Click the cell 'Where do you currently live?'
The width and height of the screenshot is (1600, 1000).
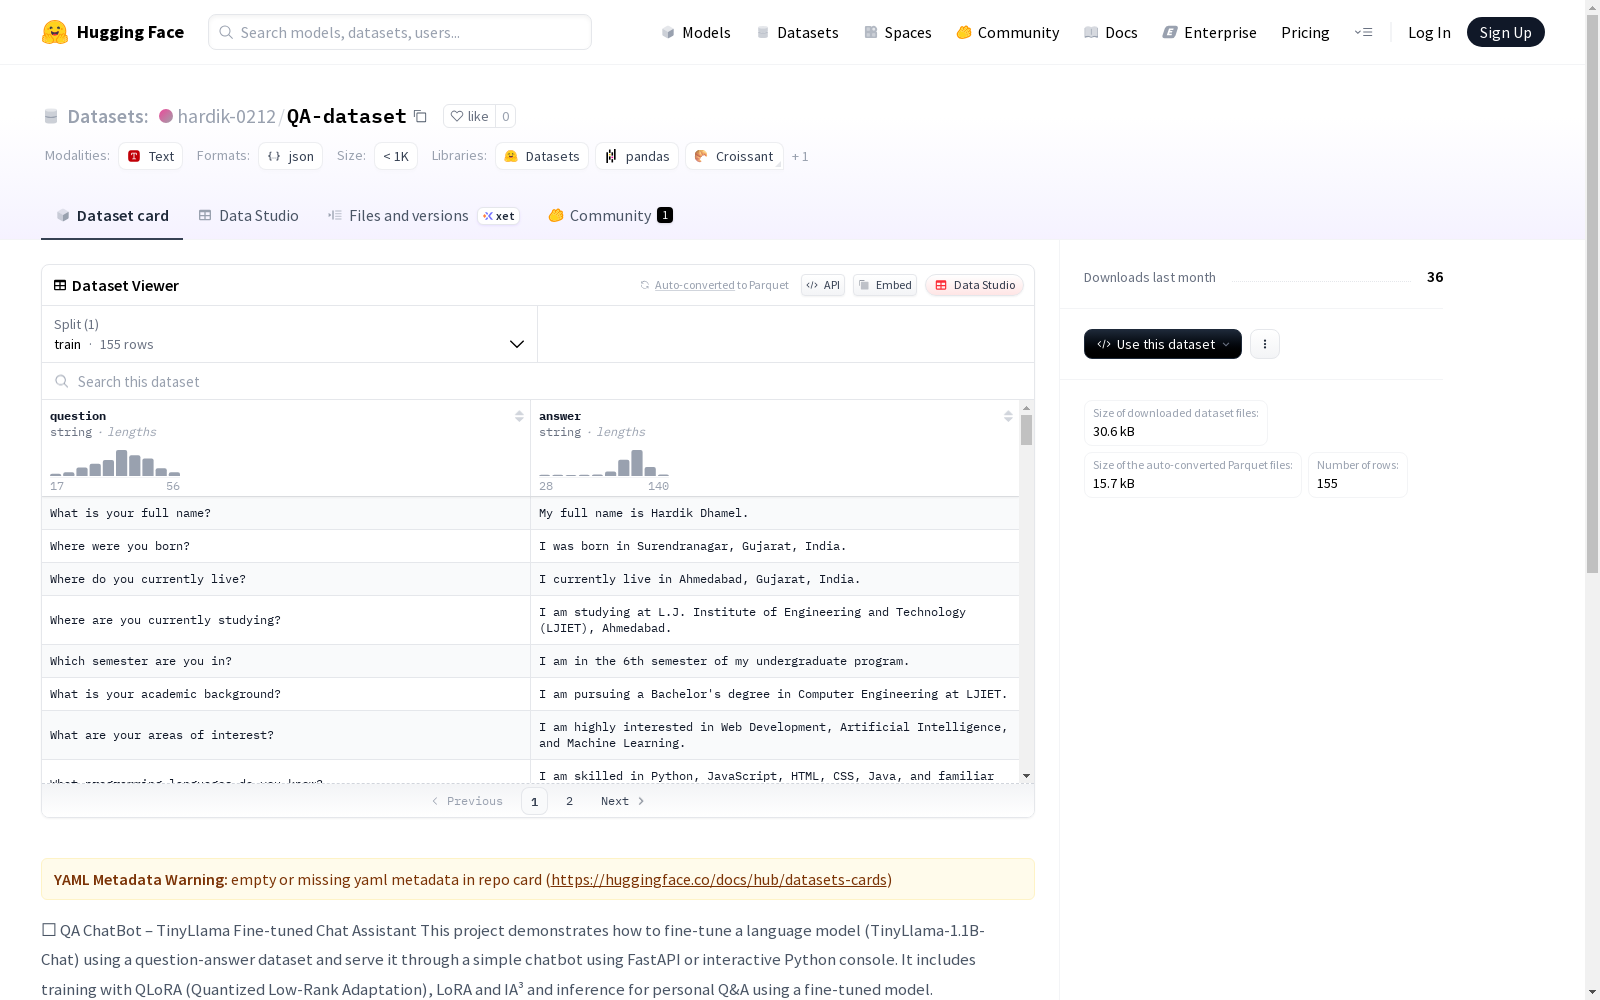(286, 579)
